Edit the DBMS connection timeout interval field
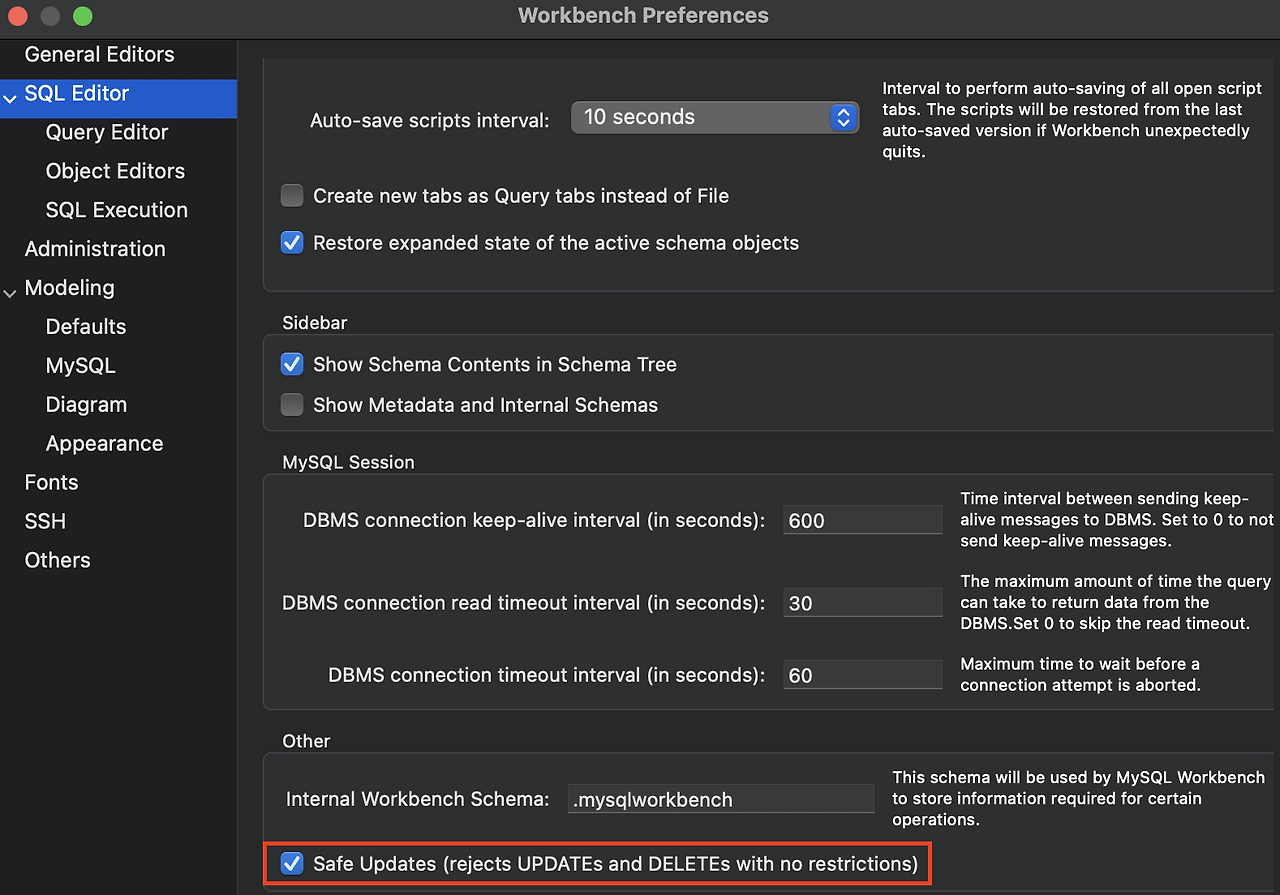This screenshot has width=1280, height=895. [x=862, y=675]
